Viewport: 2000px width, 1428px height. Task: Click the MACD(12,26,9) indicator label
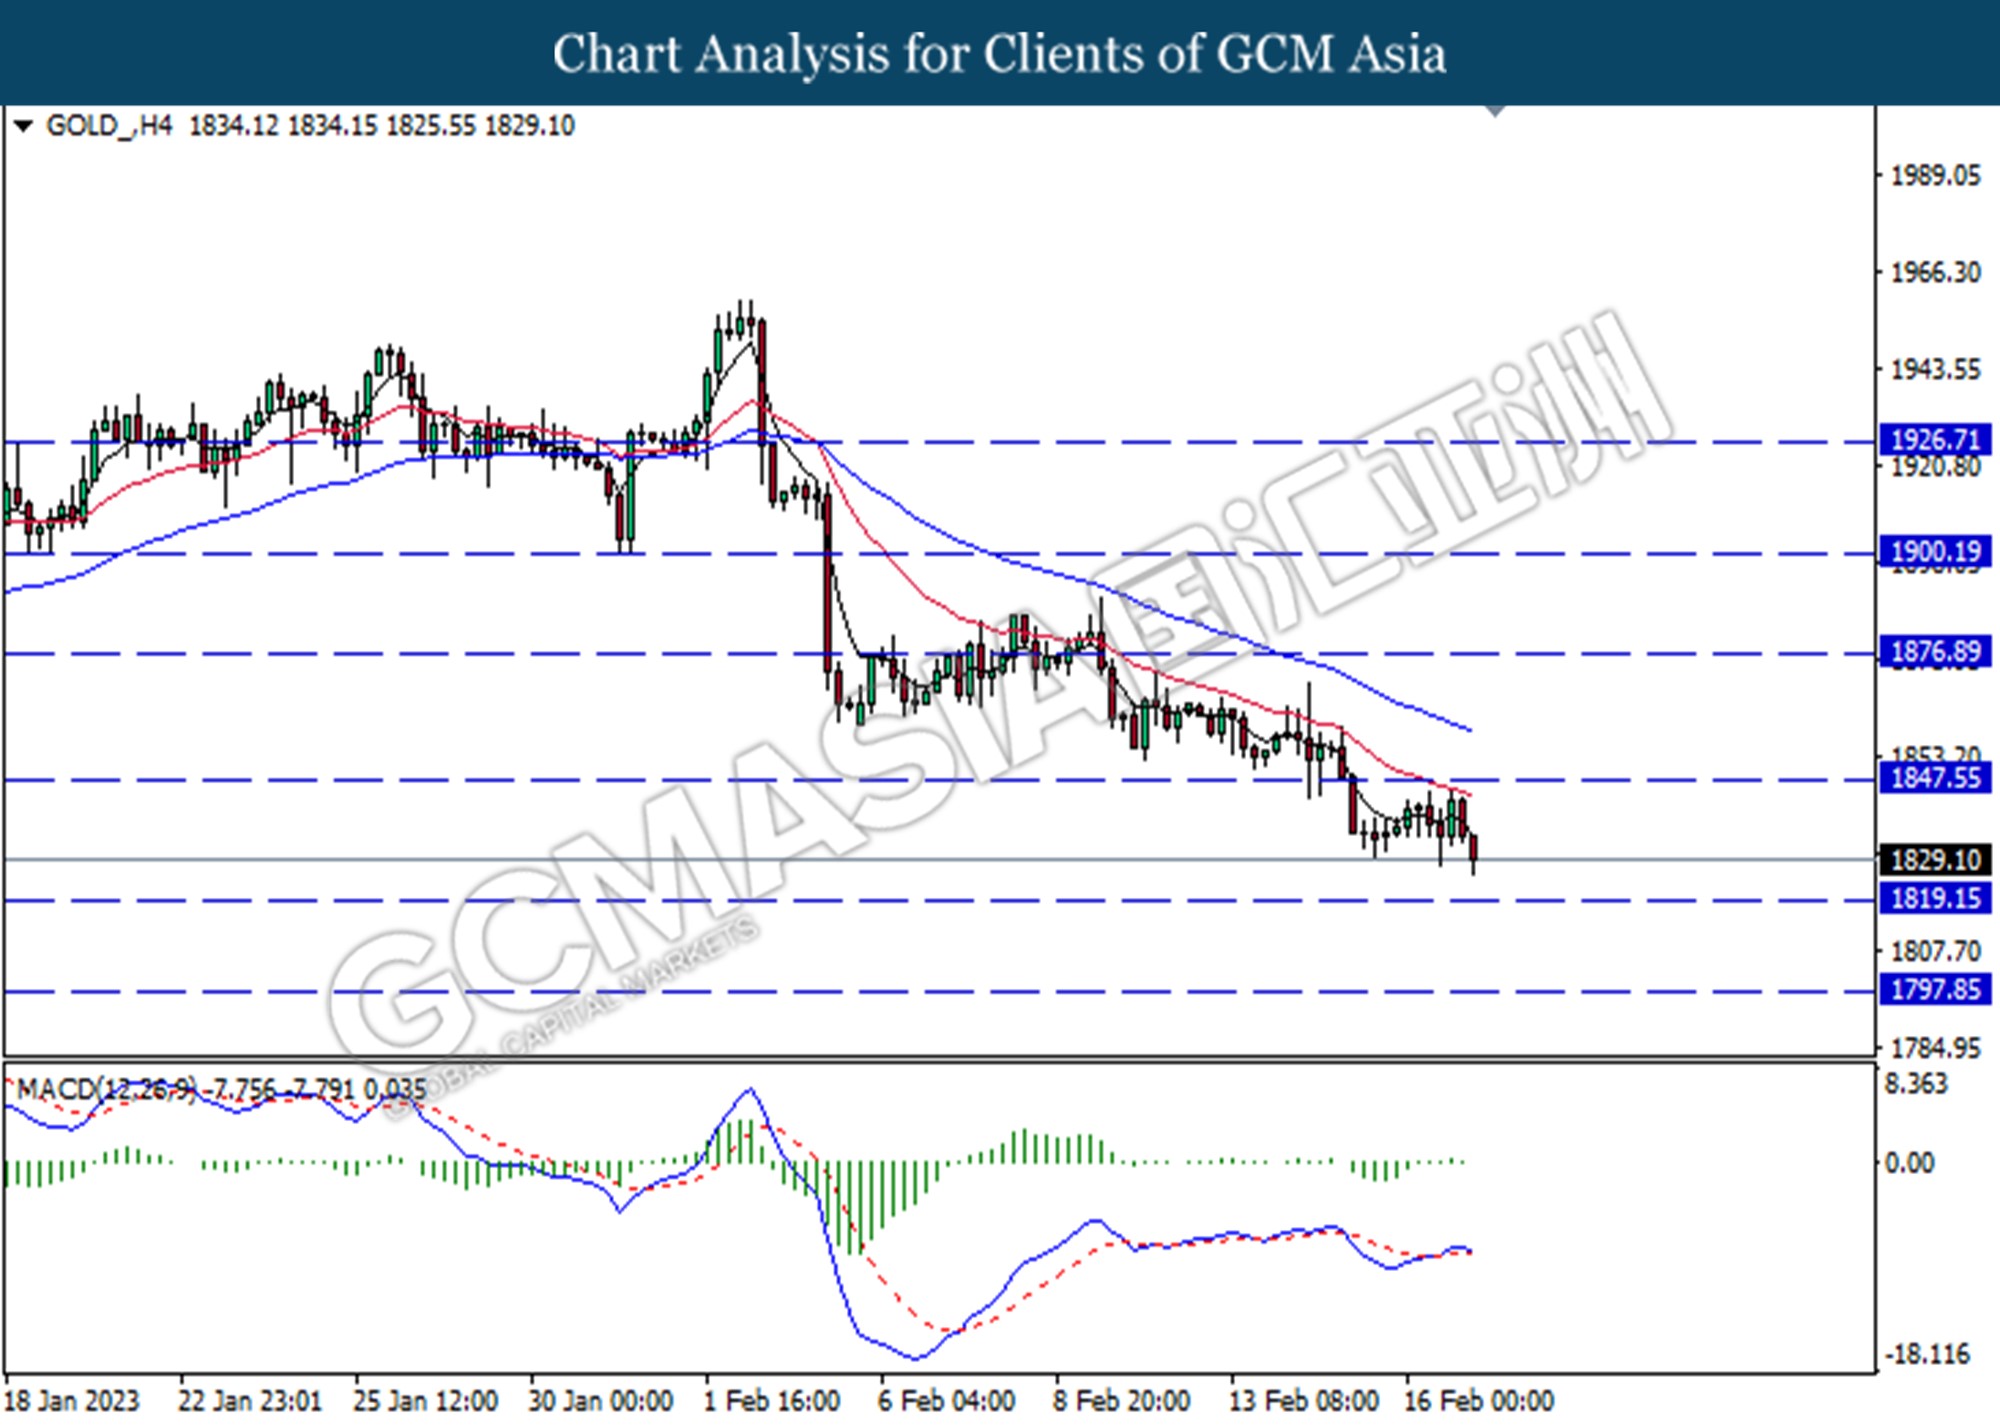pos(106,1089)
